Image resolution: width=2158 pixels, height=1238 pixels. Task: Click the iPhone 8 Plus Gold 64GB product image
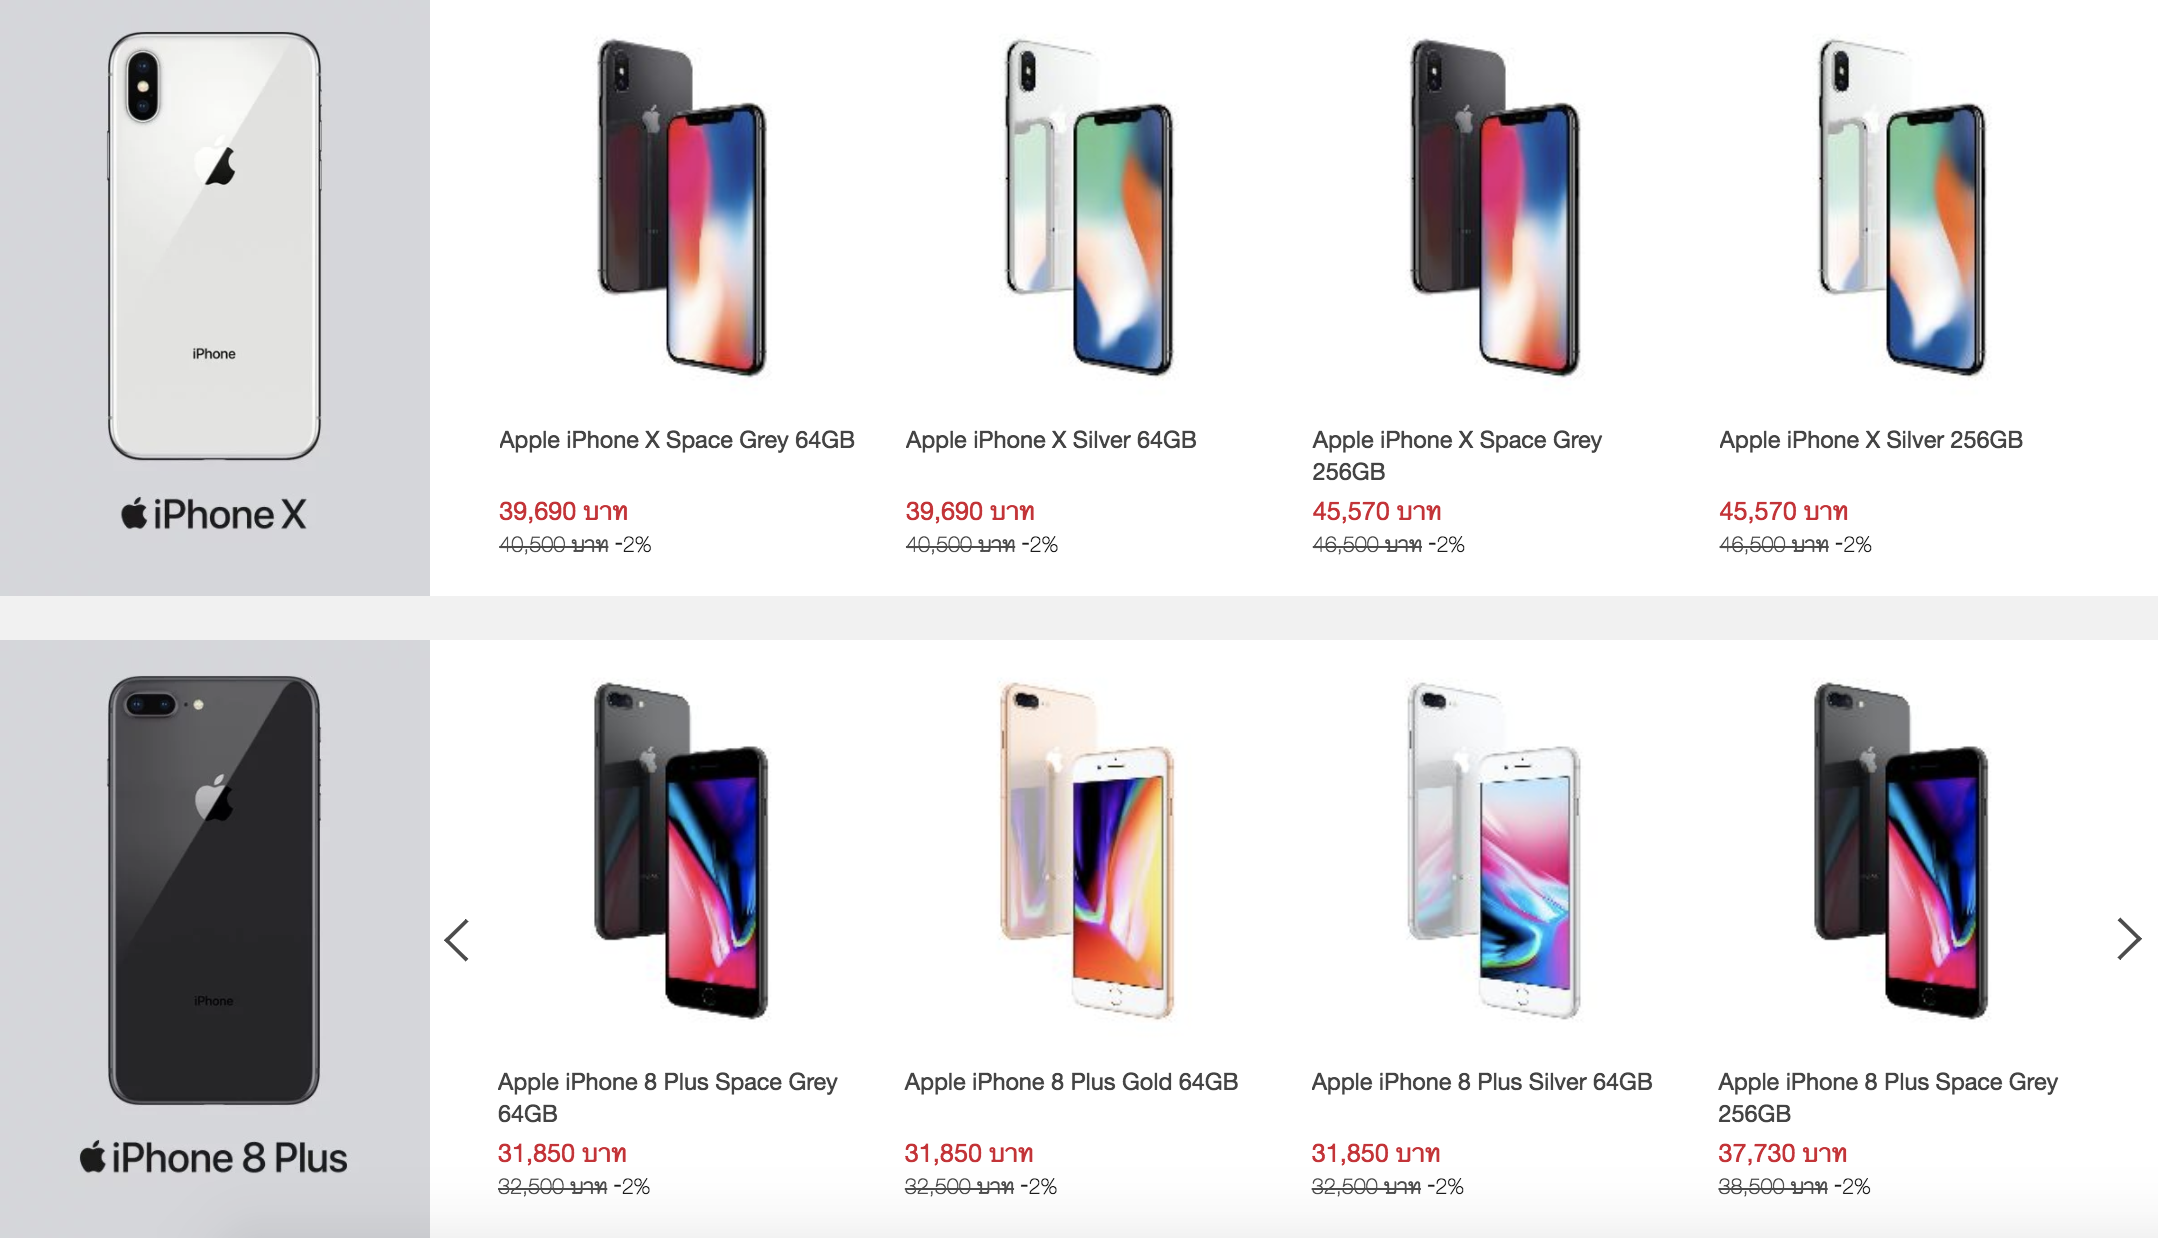pyautogui.click(x=1088, y=850)
